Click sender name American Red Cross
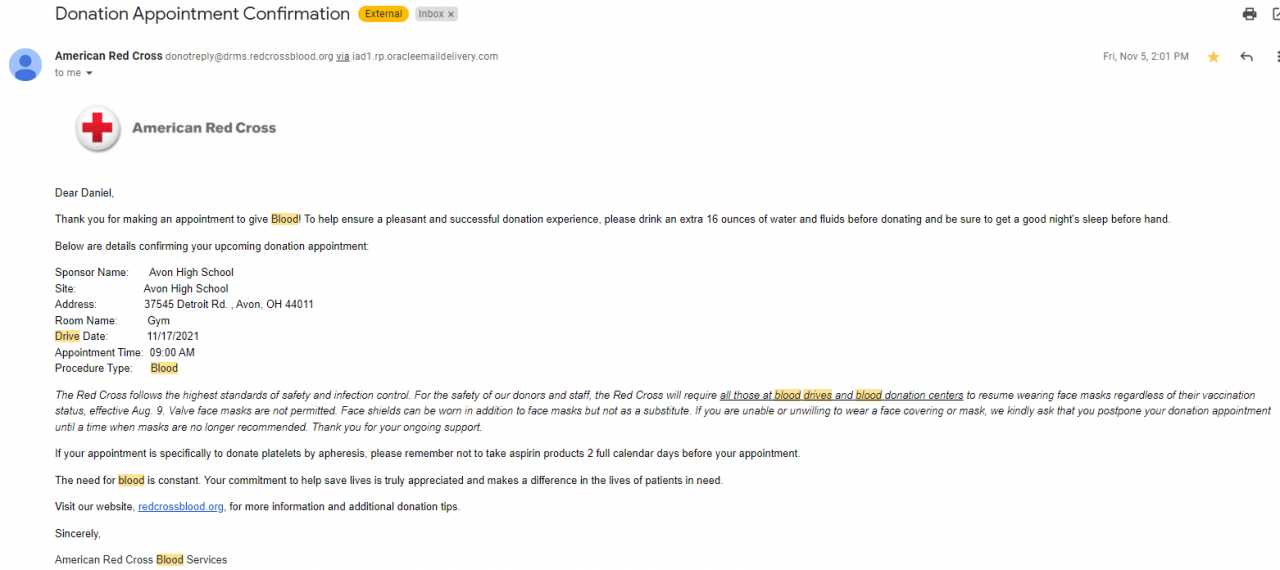 point(108,56)
